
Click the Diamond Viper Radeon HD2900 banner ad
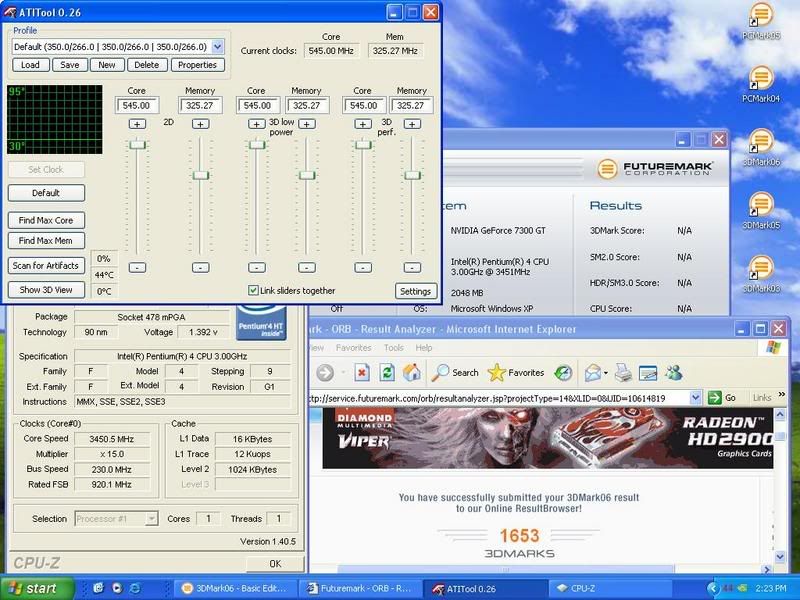[x=547, y=438]
